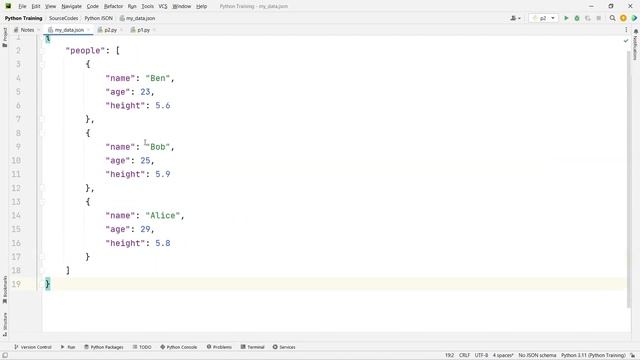Click the Python Training breadcrumb
The width and height of the screenshot is (640, 360).
[x=23, y=18]
